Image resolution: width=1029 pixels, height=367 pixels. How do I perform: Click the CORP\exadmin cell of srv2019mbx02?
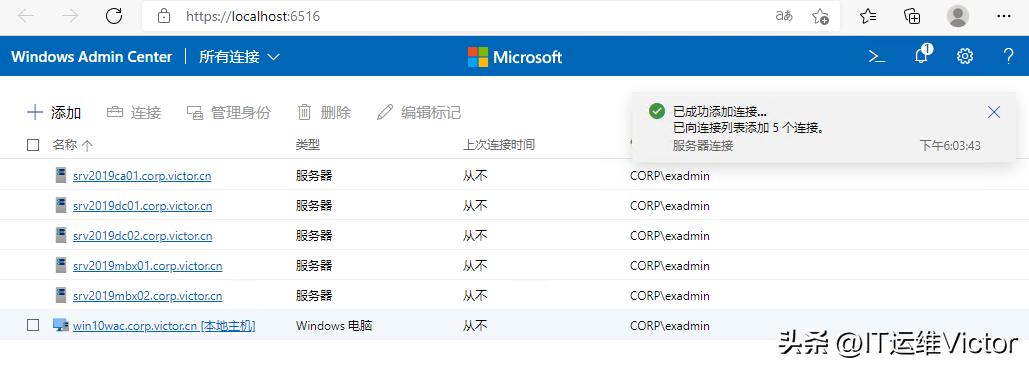669,295
